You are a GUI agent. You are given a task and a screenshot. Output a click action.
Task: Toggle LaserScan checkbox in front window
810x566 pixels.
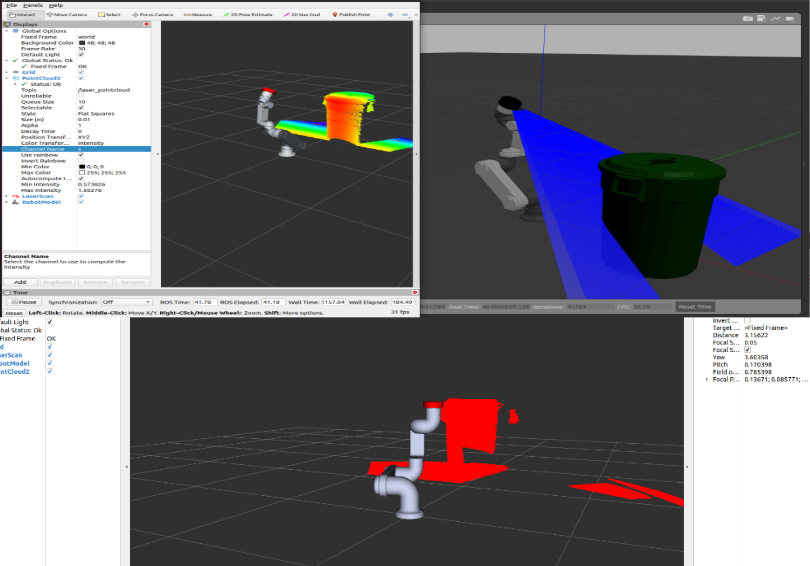[81, 196]
